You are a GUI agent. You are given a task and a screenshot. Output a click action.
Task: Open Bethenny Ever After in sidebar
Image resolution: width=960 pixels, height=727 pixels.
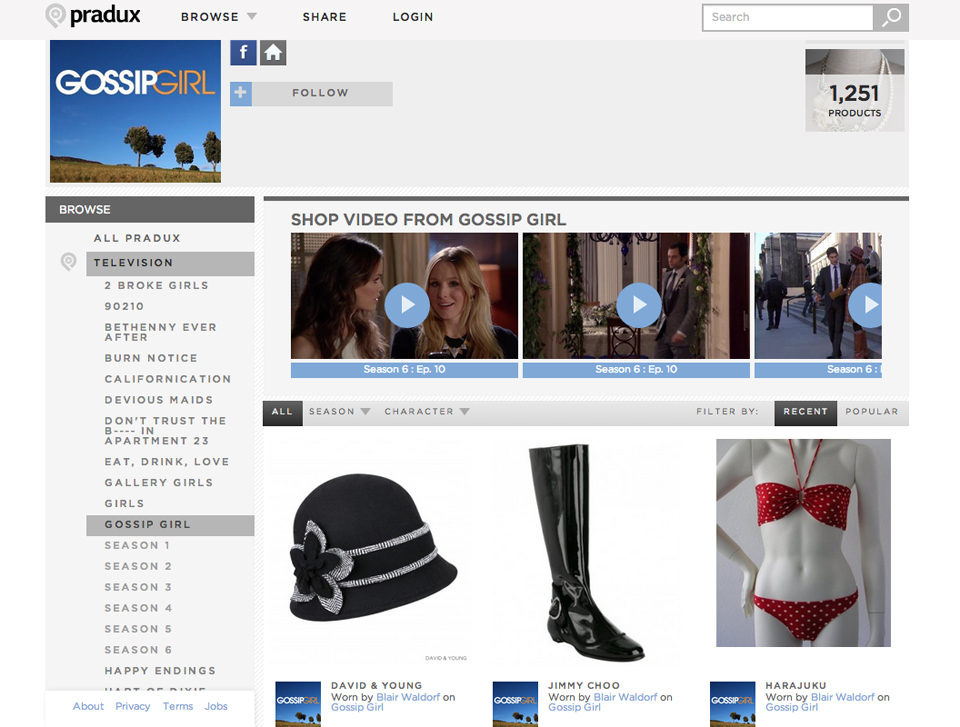tap(160, 332)
